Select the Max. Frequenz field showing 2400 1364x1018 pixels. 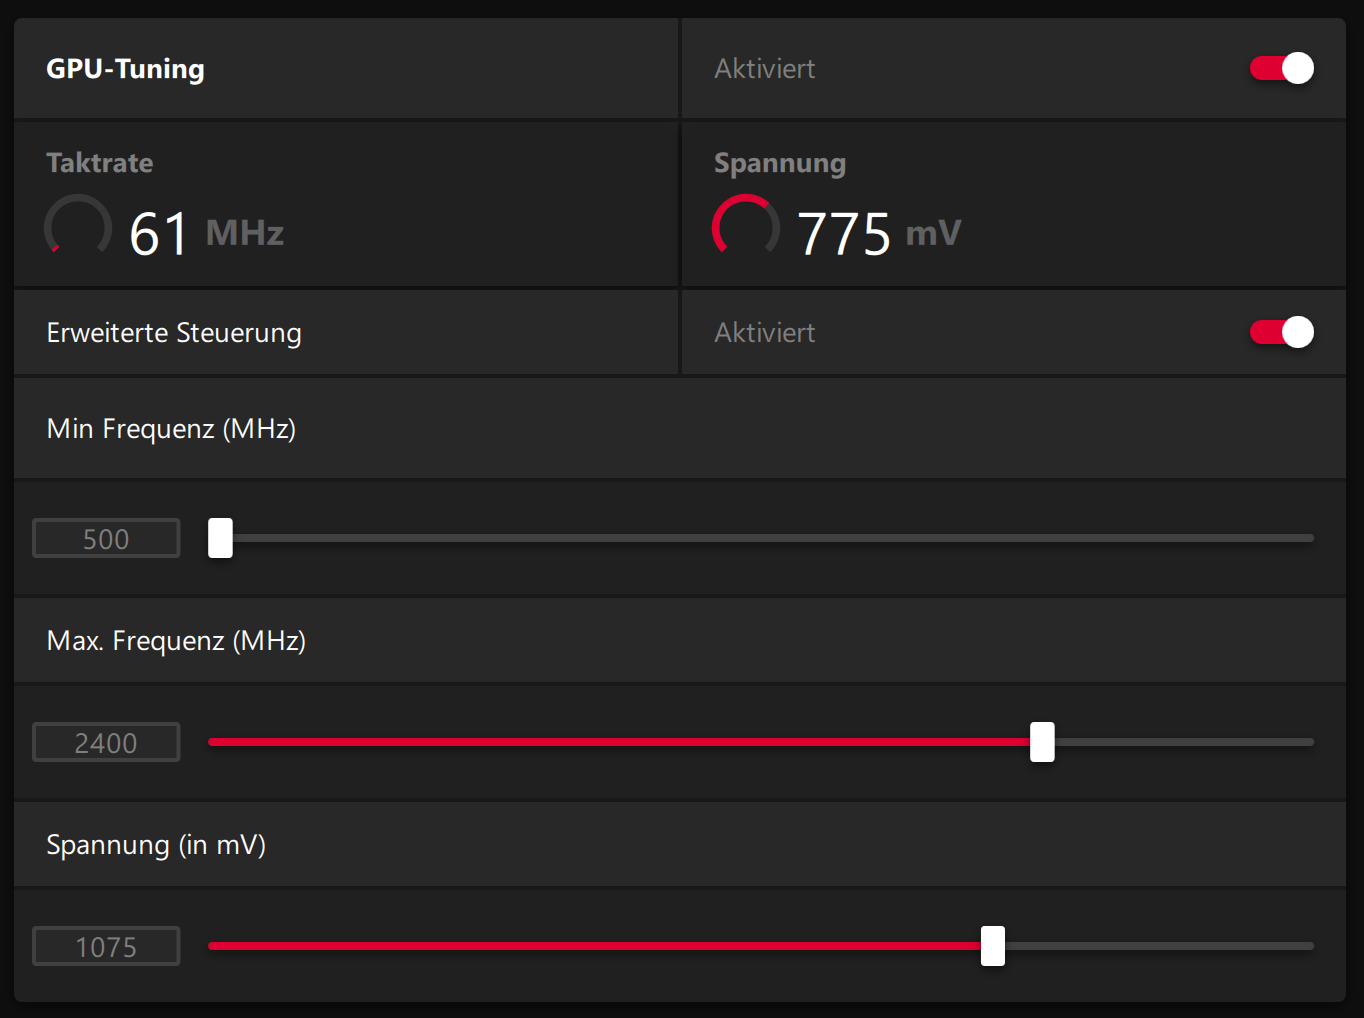106,743
